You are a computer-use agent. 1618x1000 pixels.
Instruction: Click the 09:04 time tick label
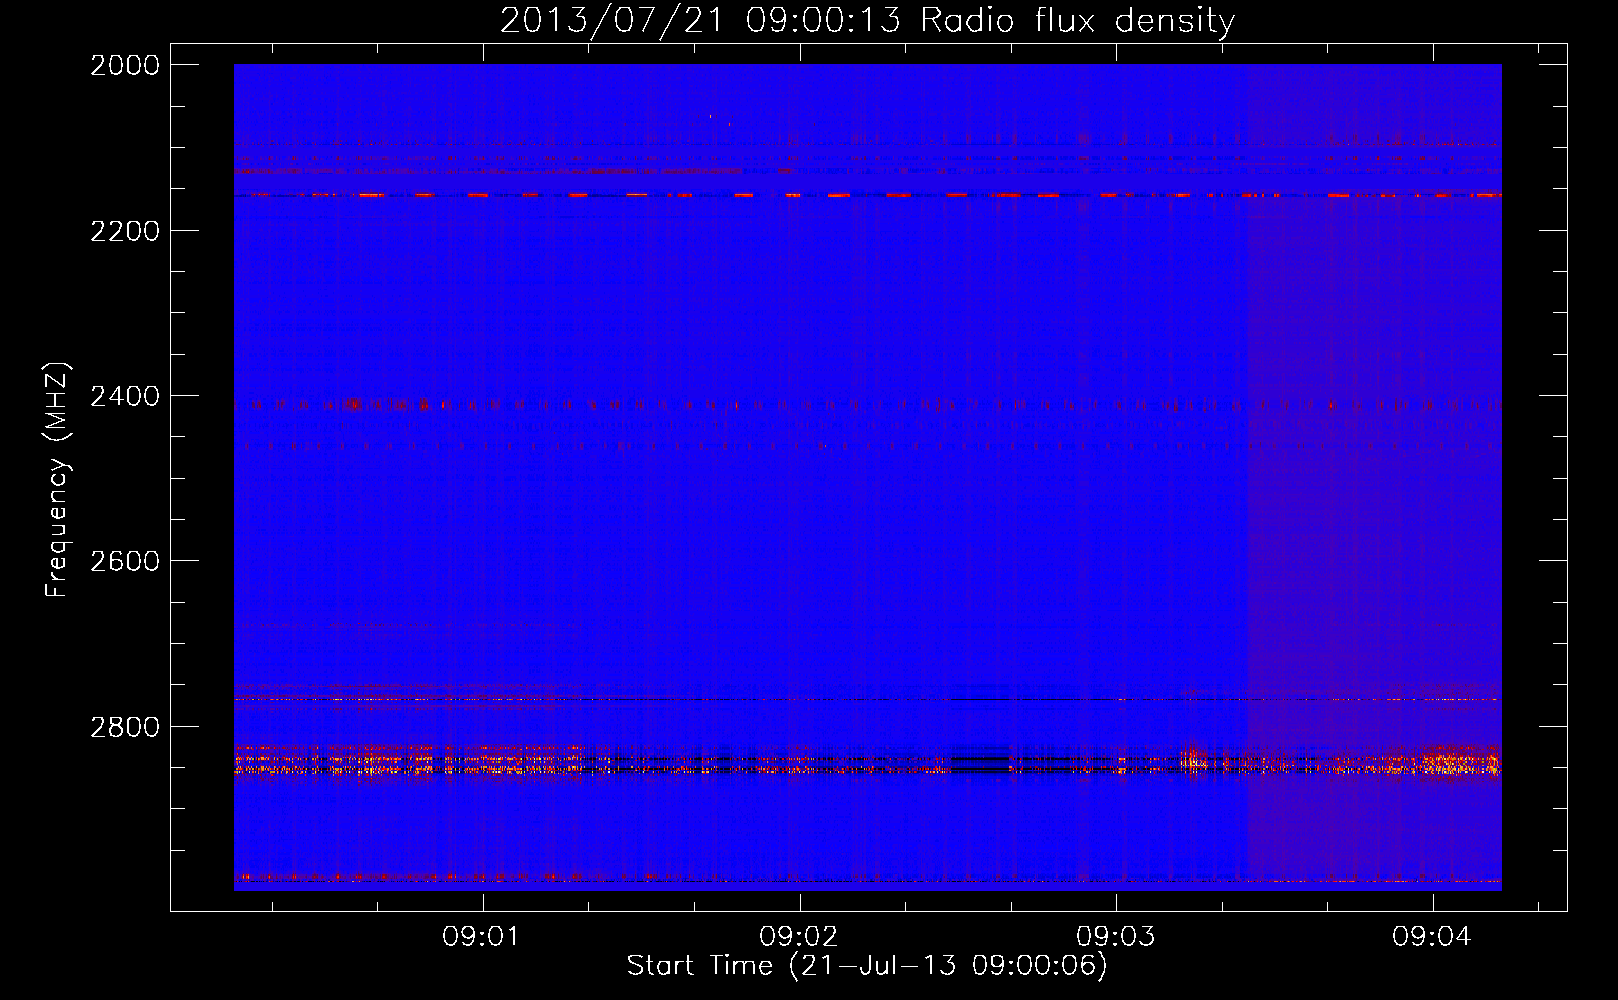click(1433, 936)
